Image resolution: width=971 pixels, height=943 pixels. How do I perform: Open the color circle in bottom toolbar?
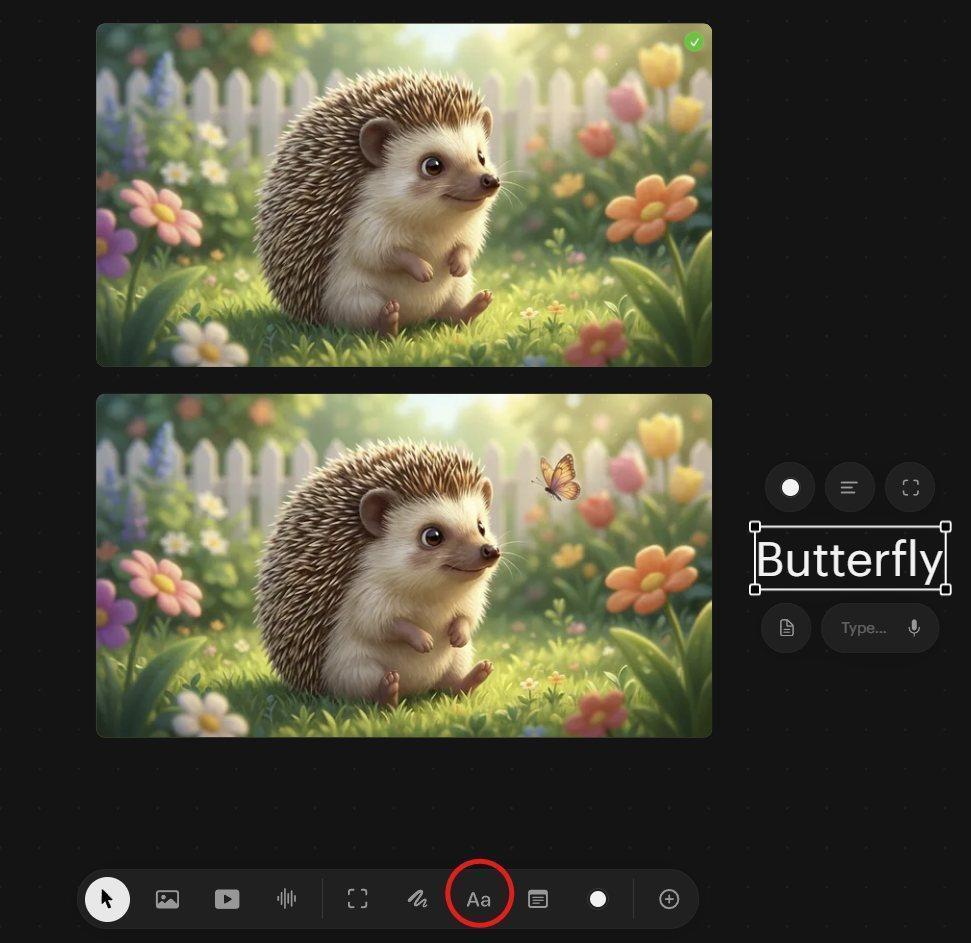point(598,898)
